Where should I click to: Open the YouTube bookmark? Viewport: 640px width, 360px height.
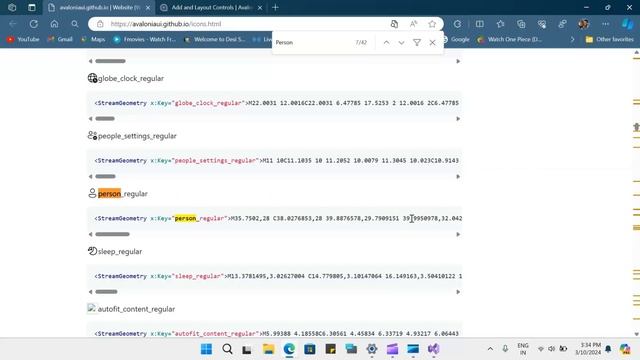pos(23,39)
